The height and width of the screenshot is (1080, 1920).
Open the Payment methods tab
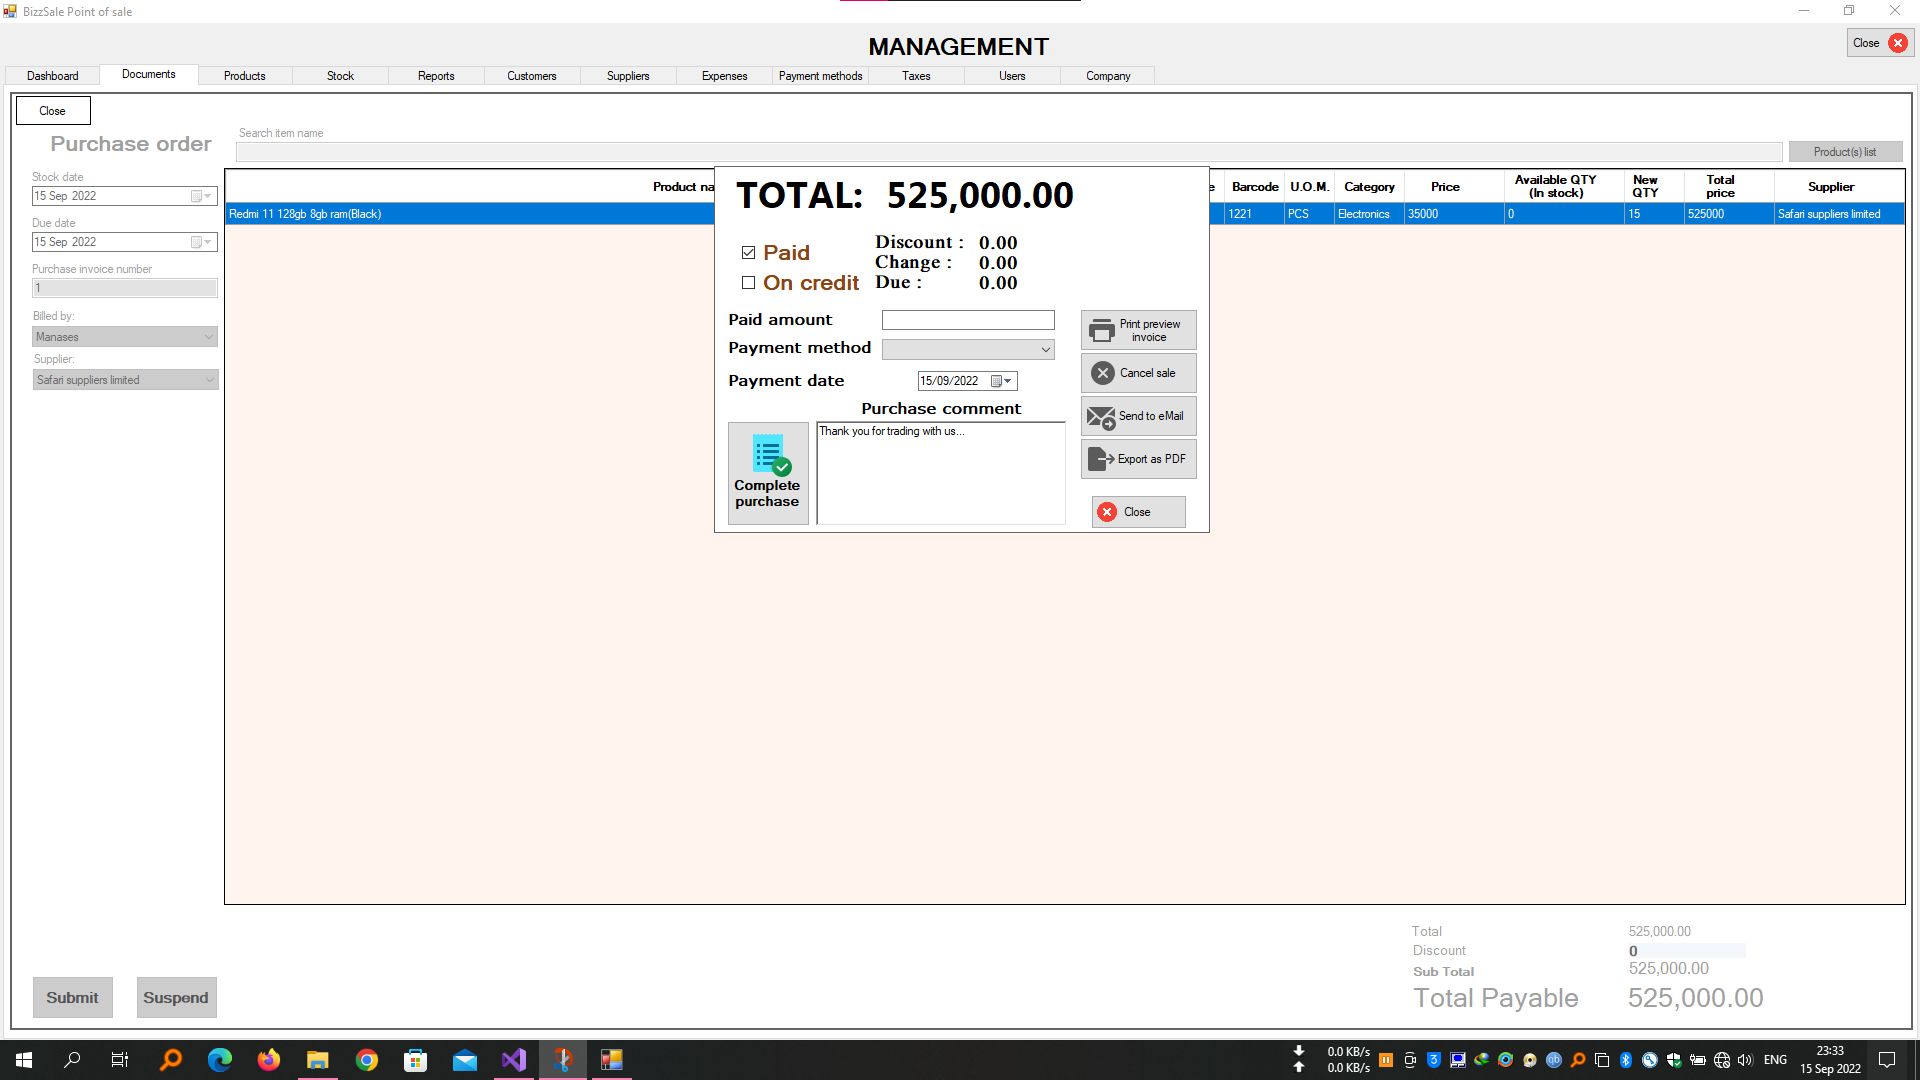pos(820,76)
